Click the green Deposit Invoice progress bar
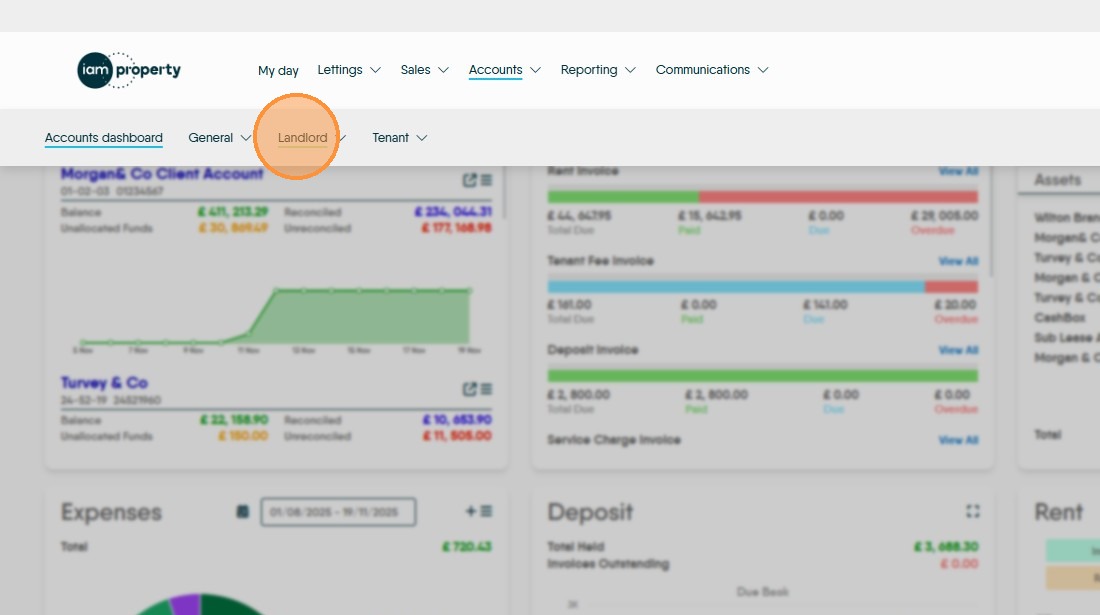1100x615 pixels. (763, 375)
